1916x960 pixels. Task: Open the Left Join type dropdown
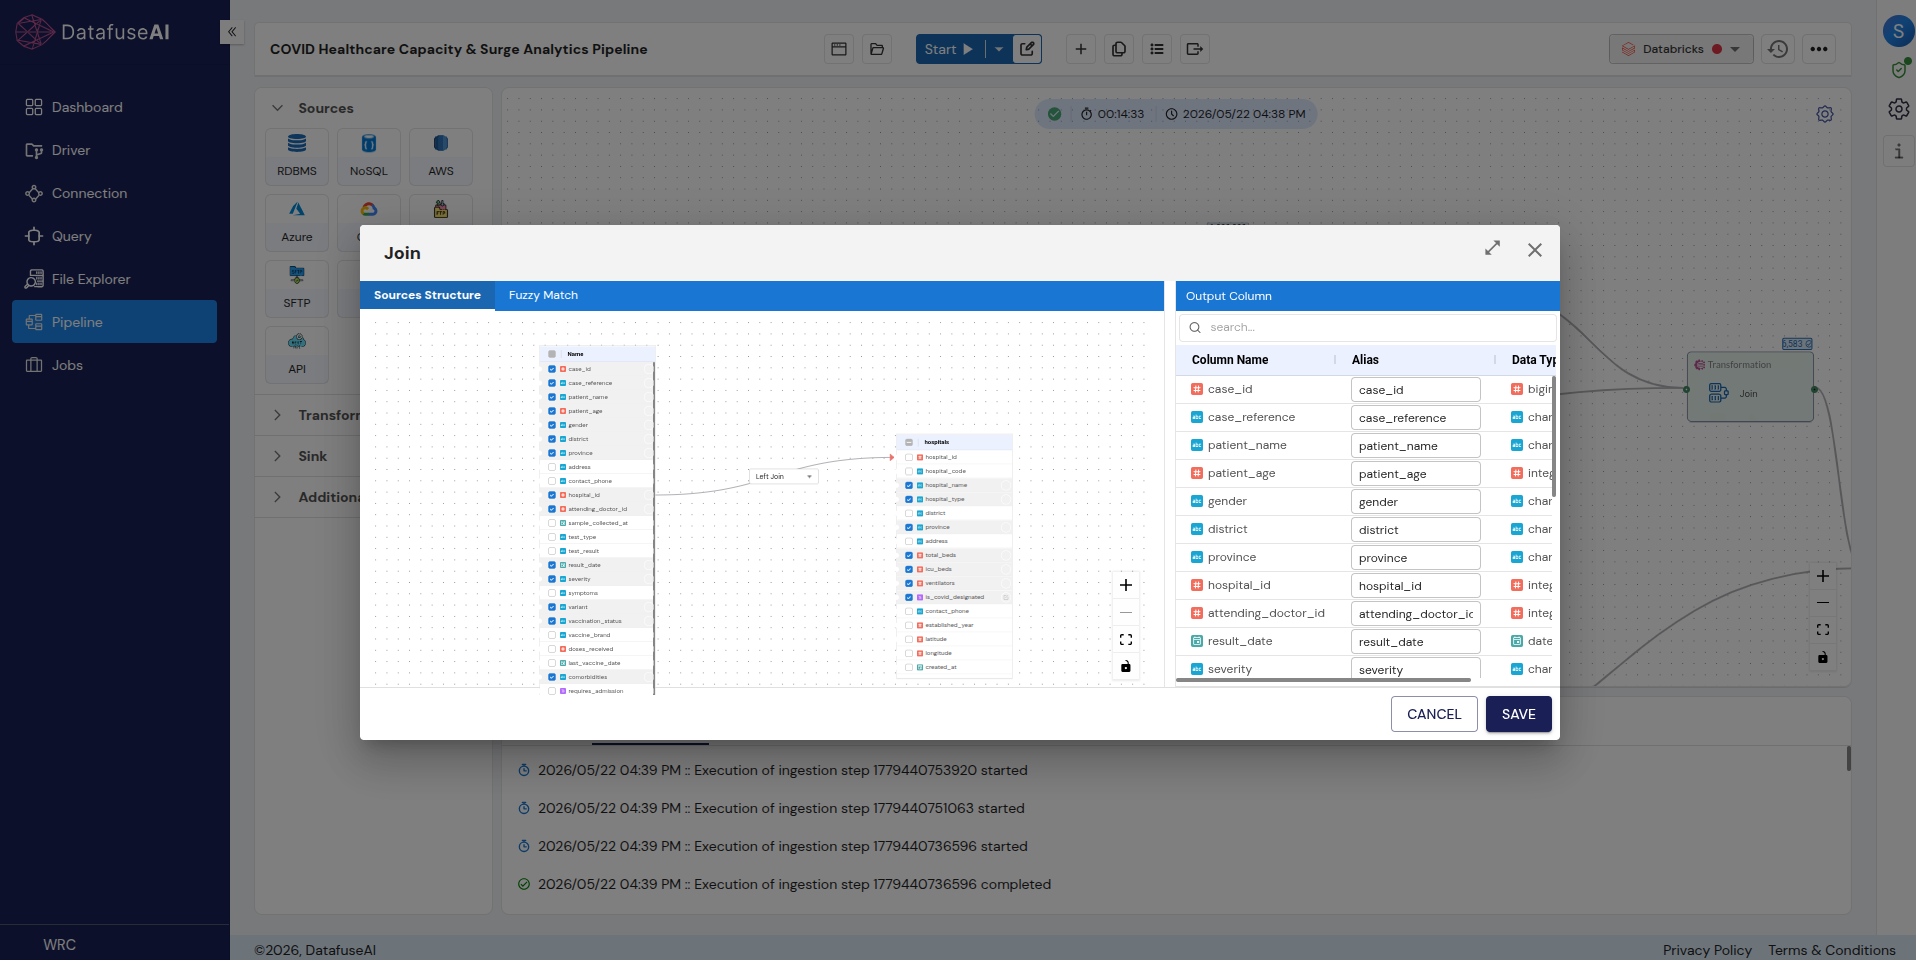pyautogui.click(x=784, y=477)
